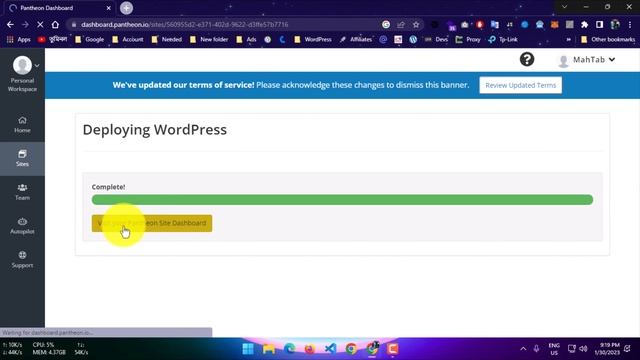The height and width of the screenshot is (360, 640).
Task: Open the Proxy bookmark
Action: coord(468,40)
